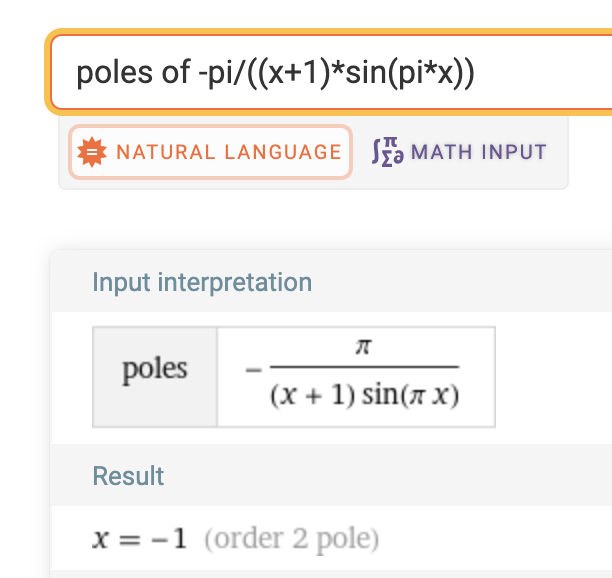Image resolution: width=612 pixels, height=578 pixels.
Task: Click the 'Result' pod heading
Action: [128, 476]
